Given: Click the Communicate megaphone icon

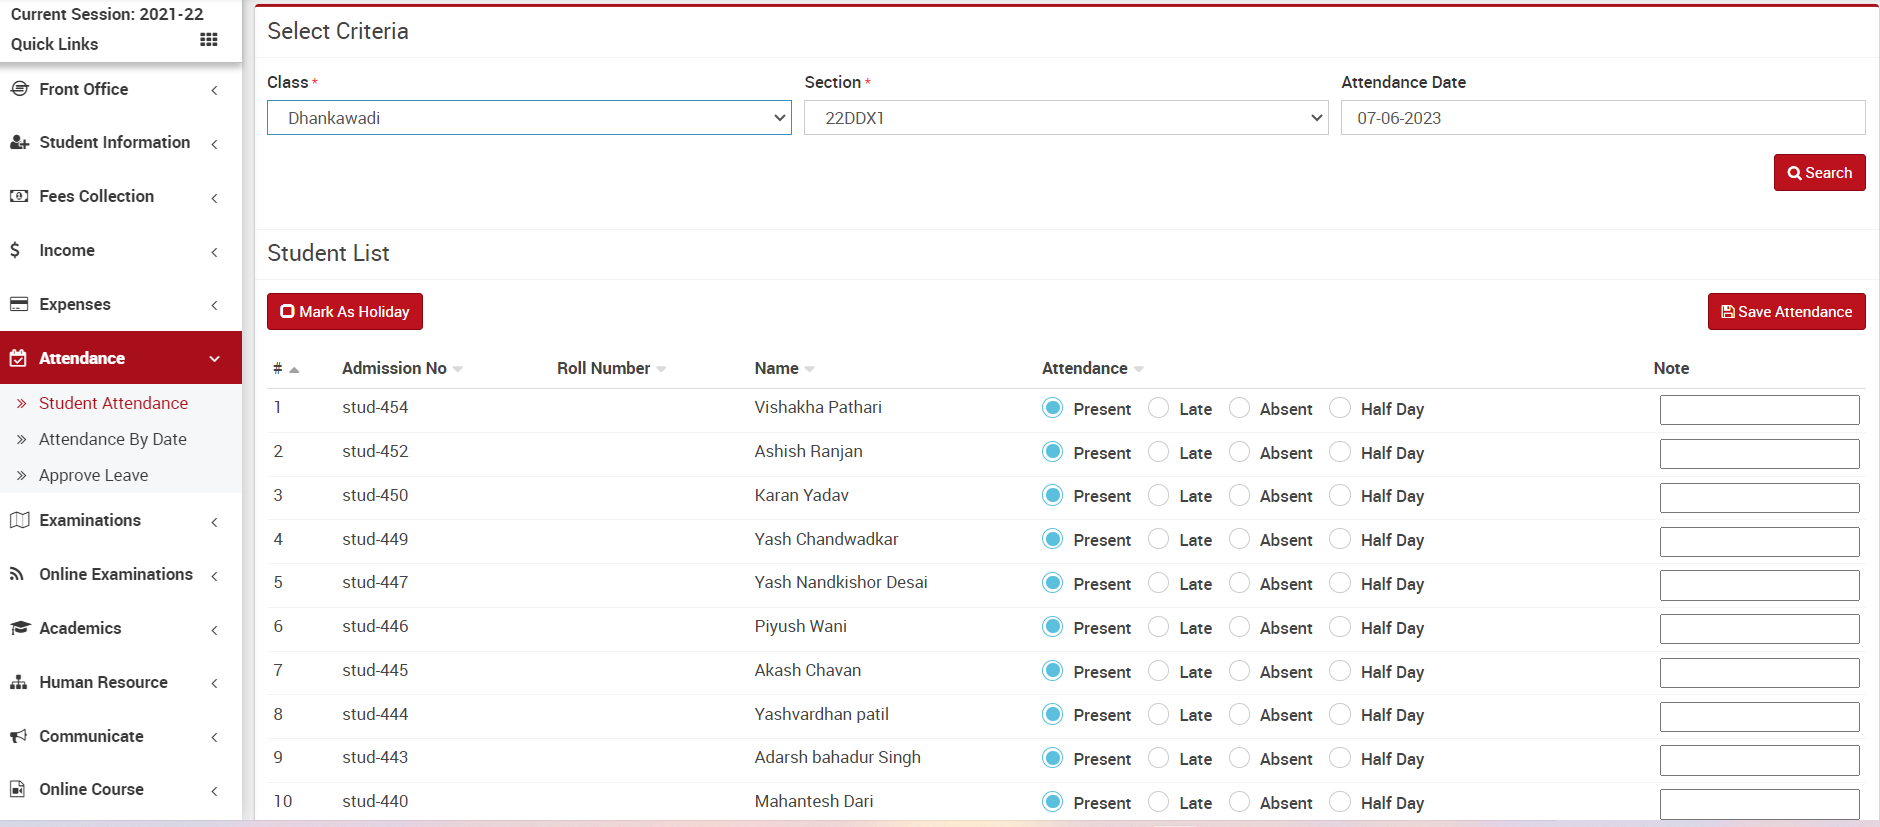Looking at the screenshot, I should pyautogui.click(x=19, y=736).
